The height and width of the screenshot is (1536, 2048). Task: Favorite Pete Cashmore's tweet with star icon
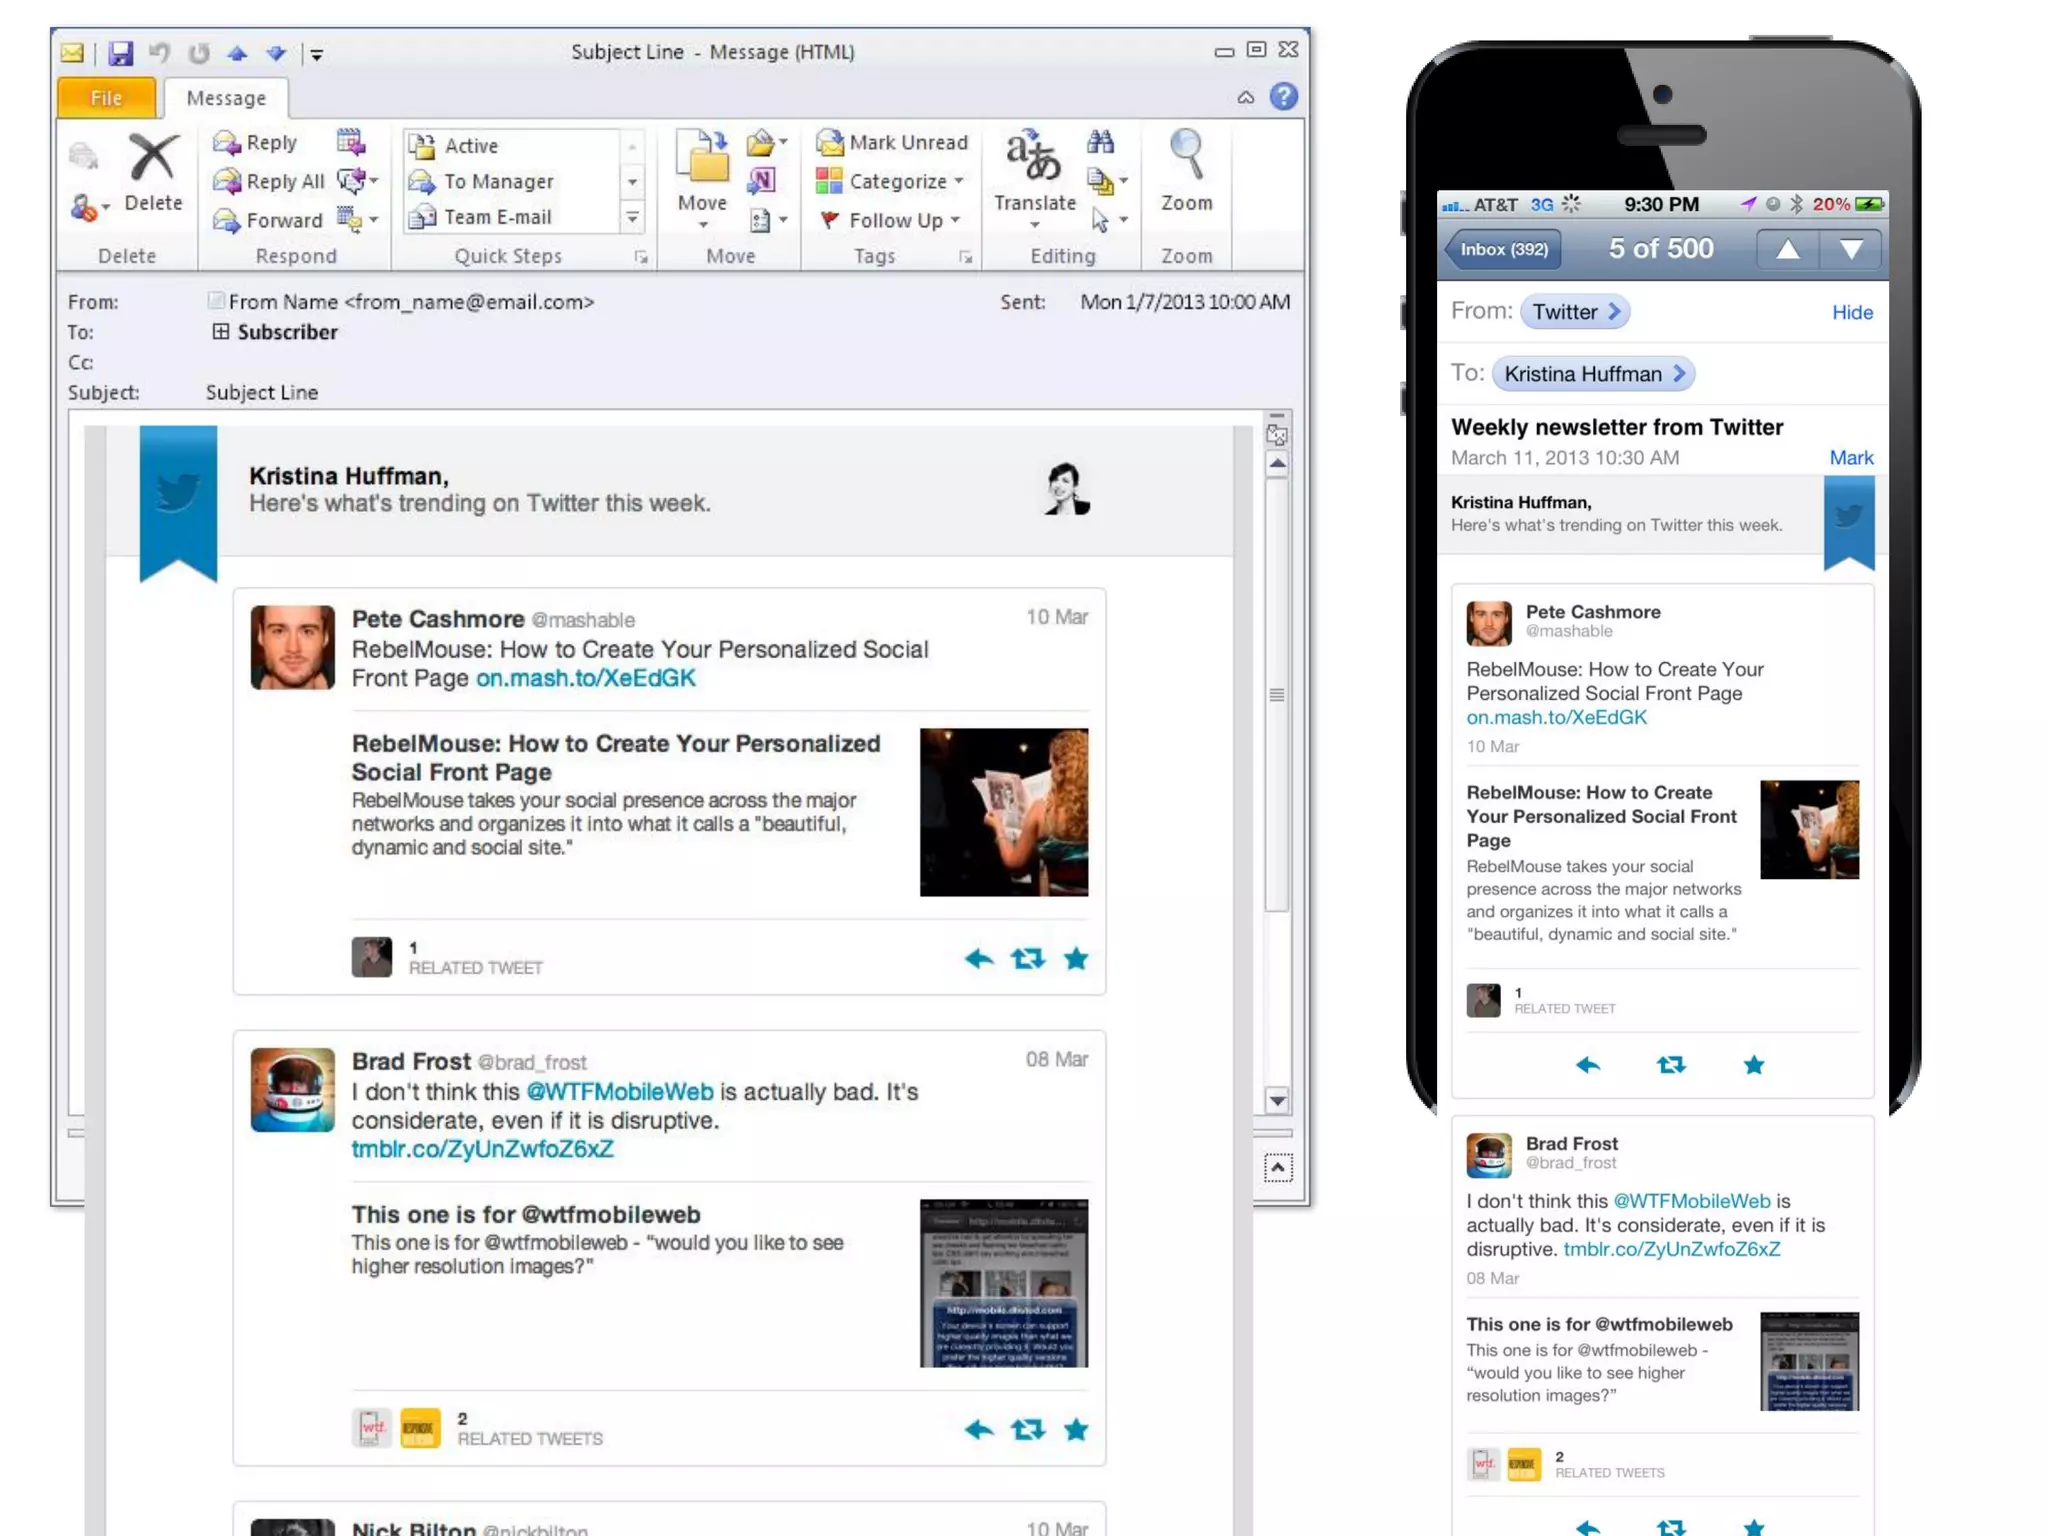tap(1076, 960)
